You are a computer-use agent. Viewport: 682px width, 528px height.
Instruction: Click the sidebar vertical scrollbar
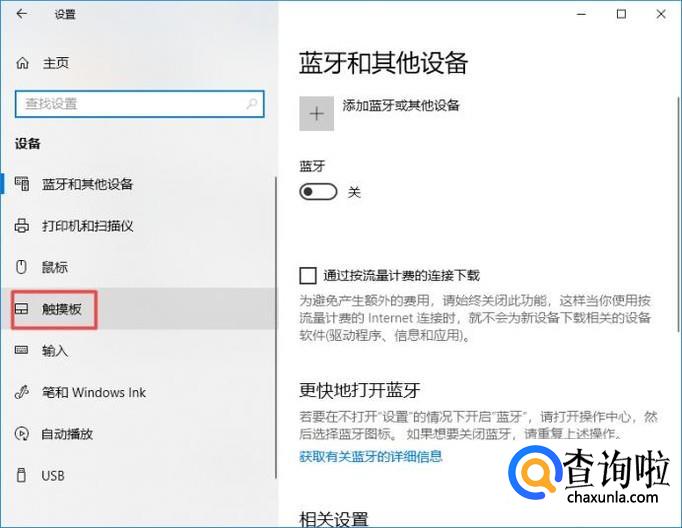276,327
